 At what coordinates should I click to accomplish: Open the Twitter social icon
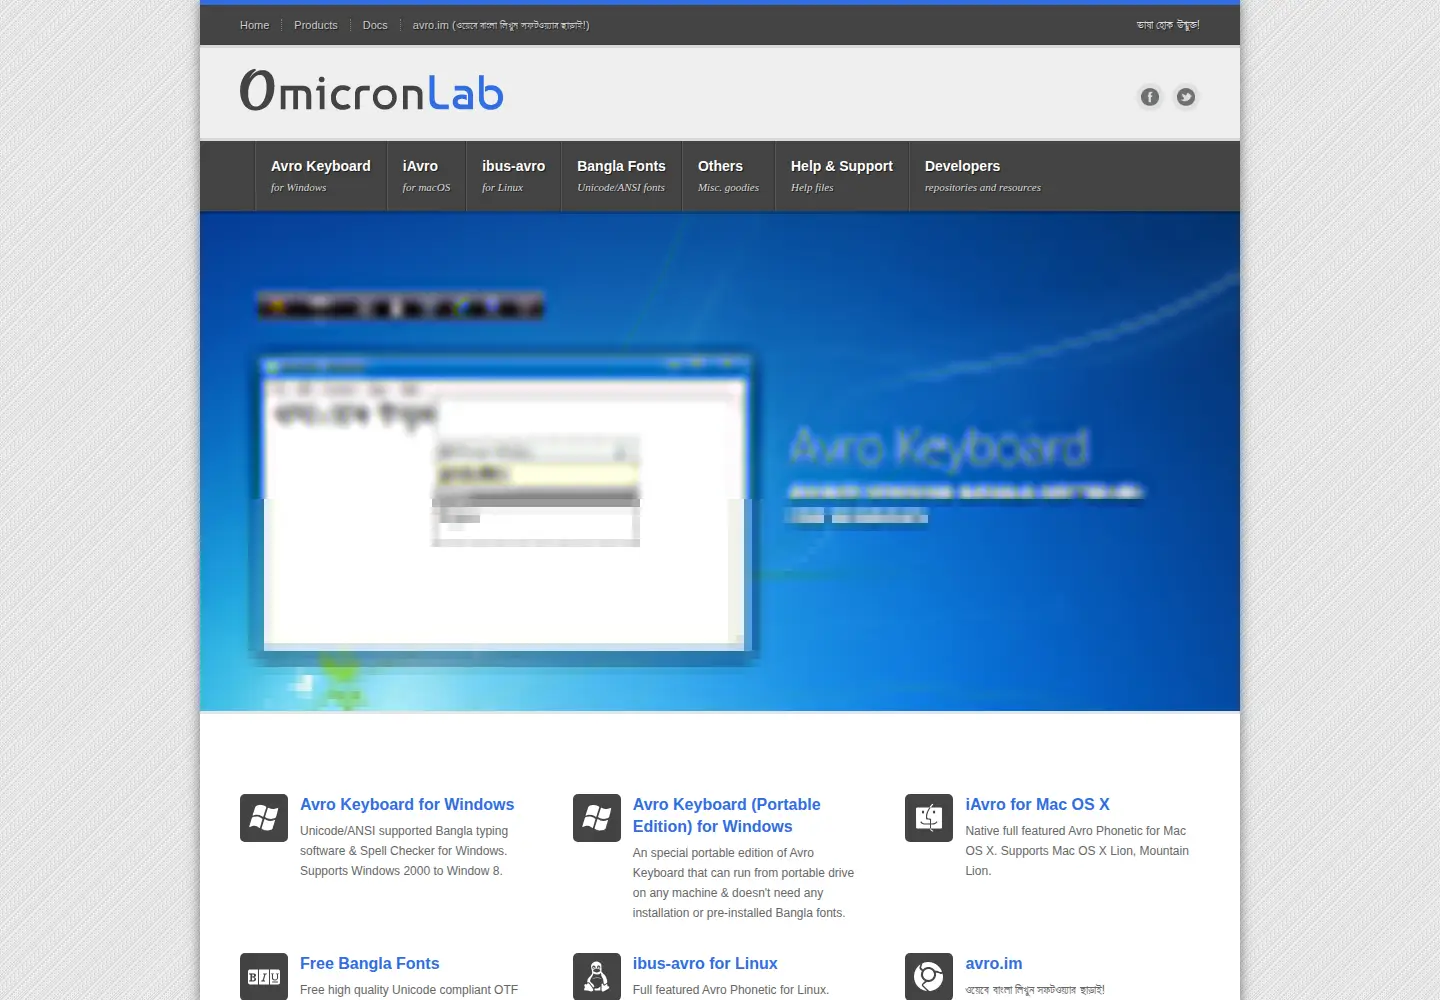[1186, 97]
